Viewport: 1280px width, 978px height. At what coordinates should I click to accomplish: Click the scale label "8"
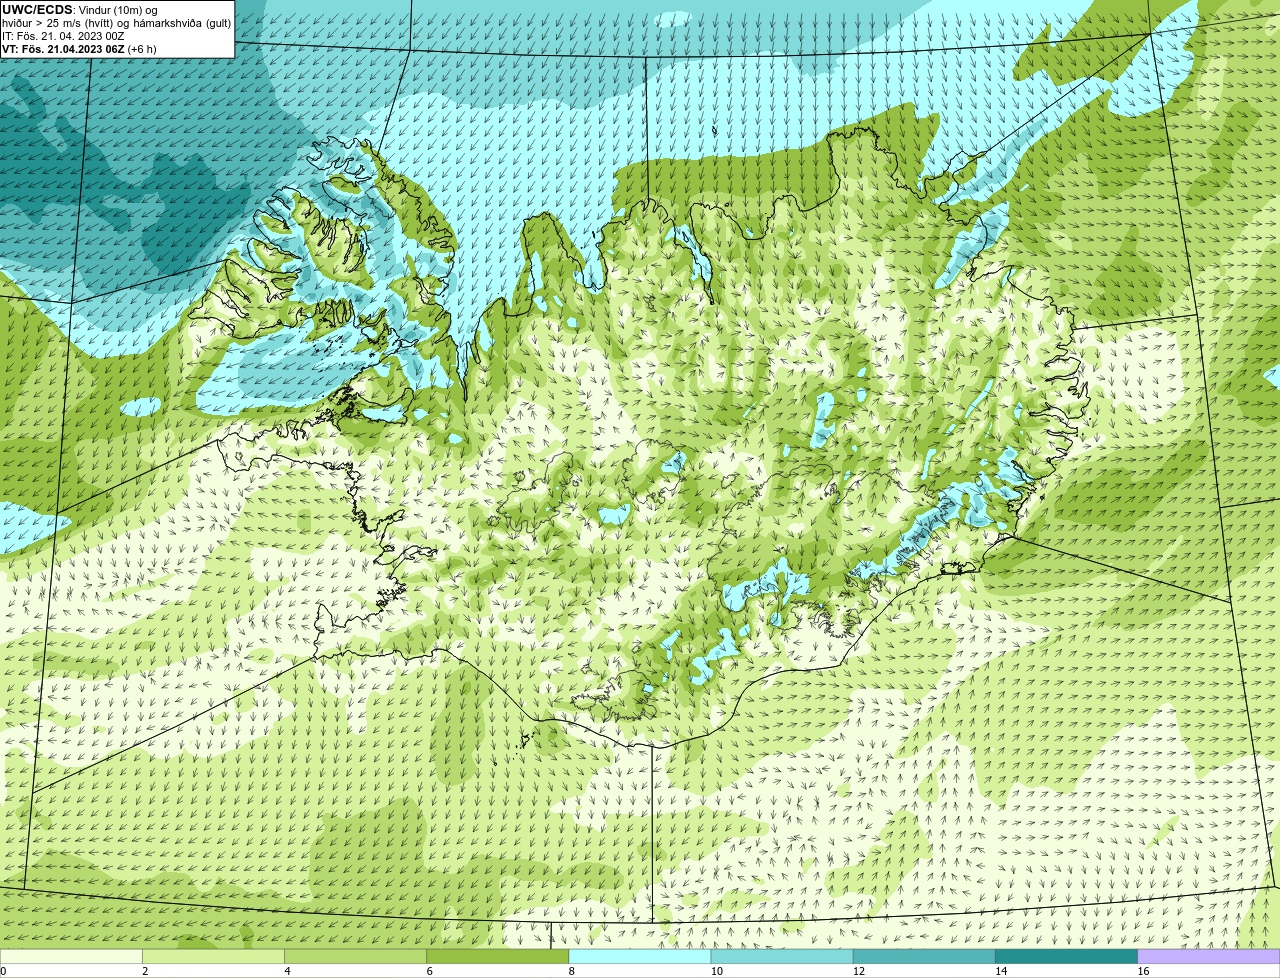571,971
